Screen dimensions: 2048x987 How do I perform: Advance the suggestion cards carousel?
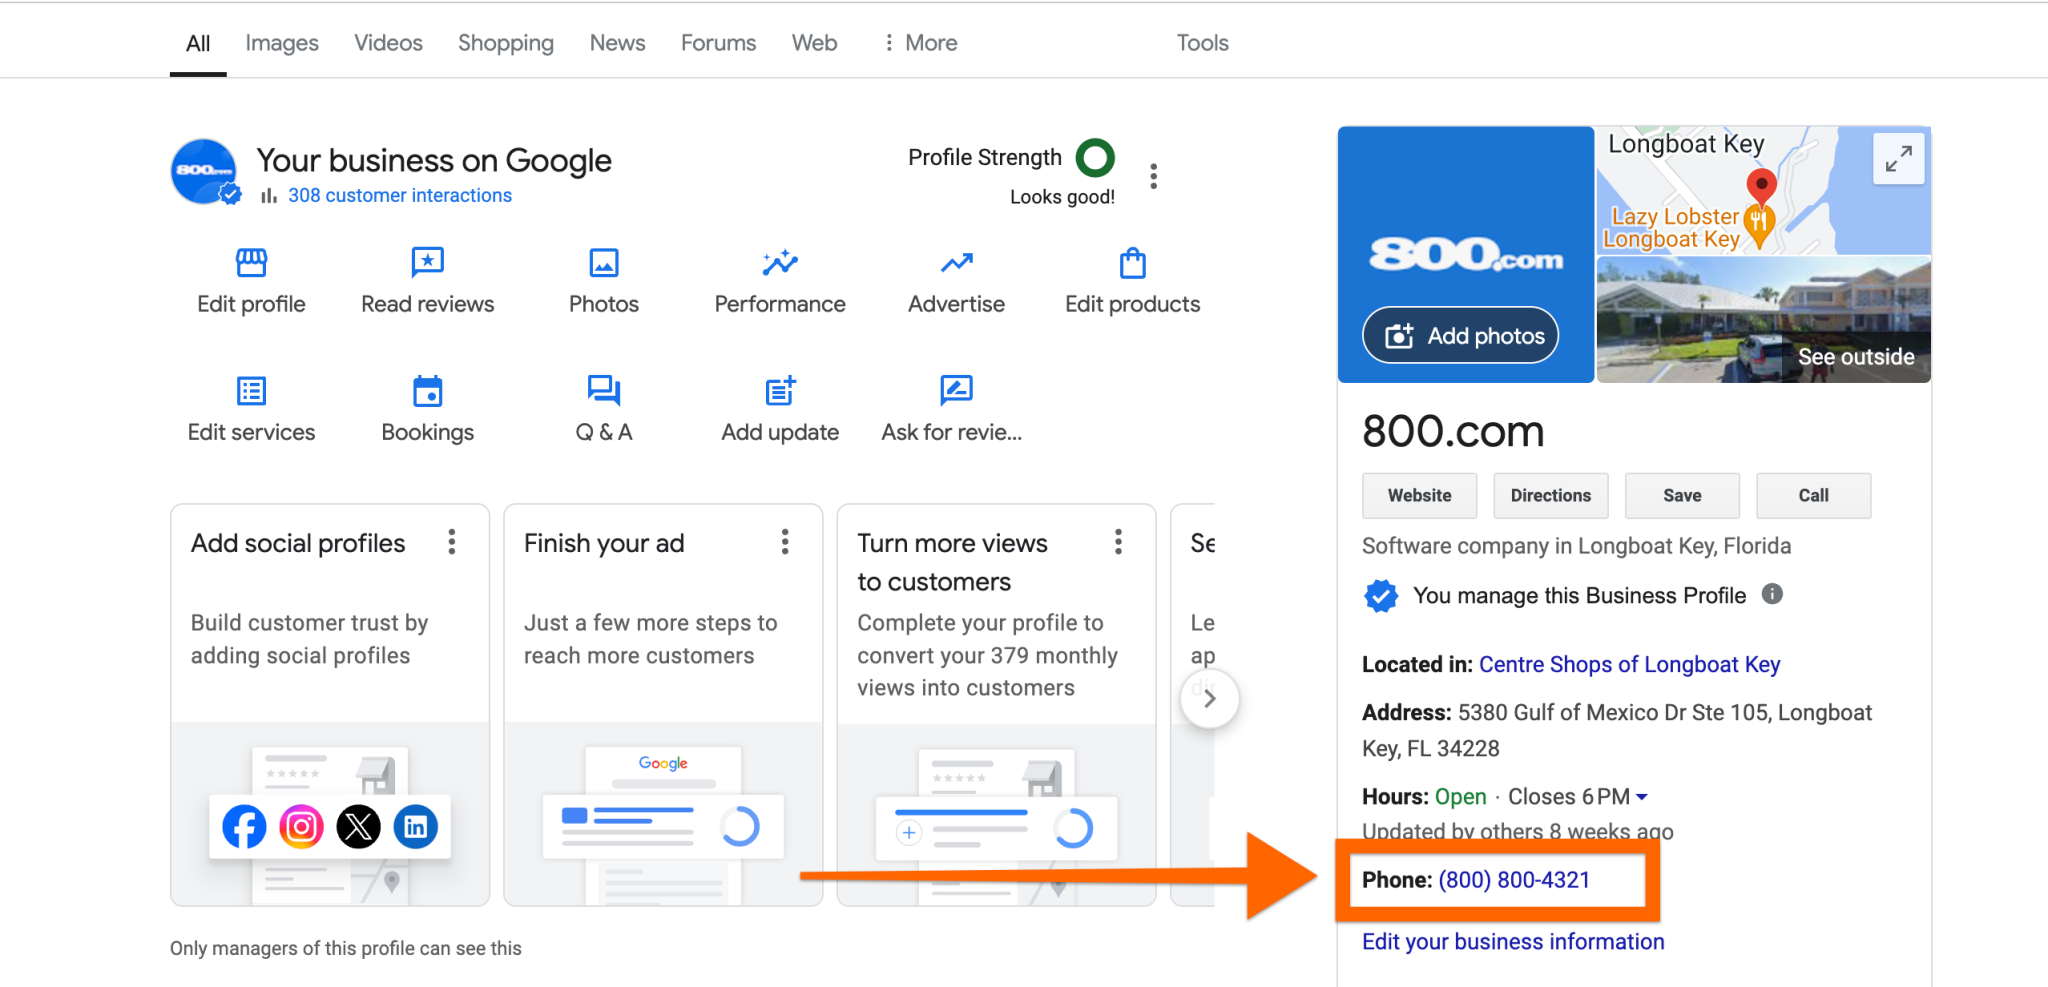pyautogui.click(x=1209, y=698)
